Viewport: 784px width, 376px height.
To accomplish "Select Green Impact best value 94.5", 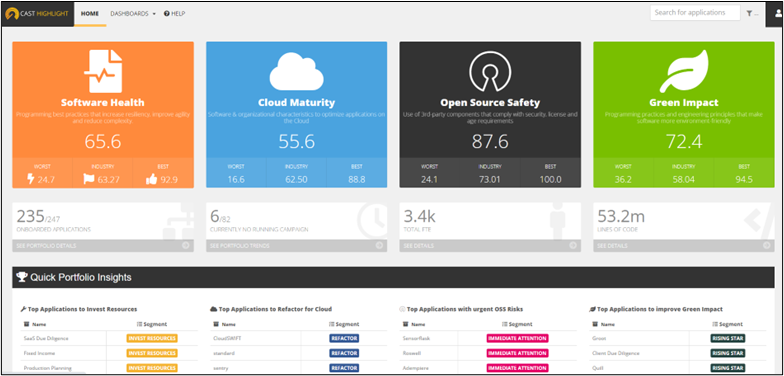I will click(x=744, y=180).
